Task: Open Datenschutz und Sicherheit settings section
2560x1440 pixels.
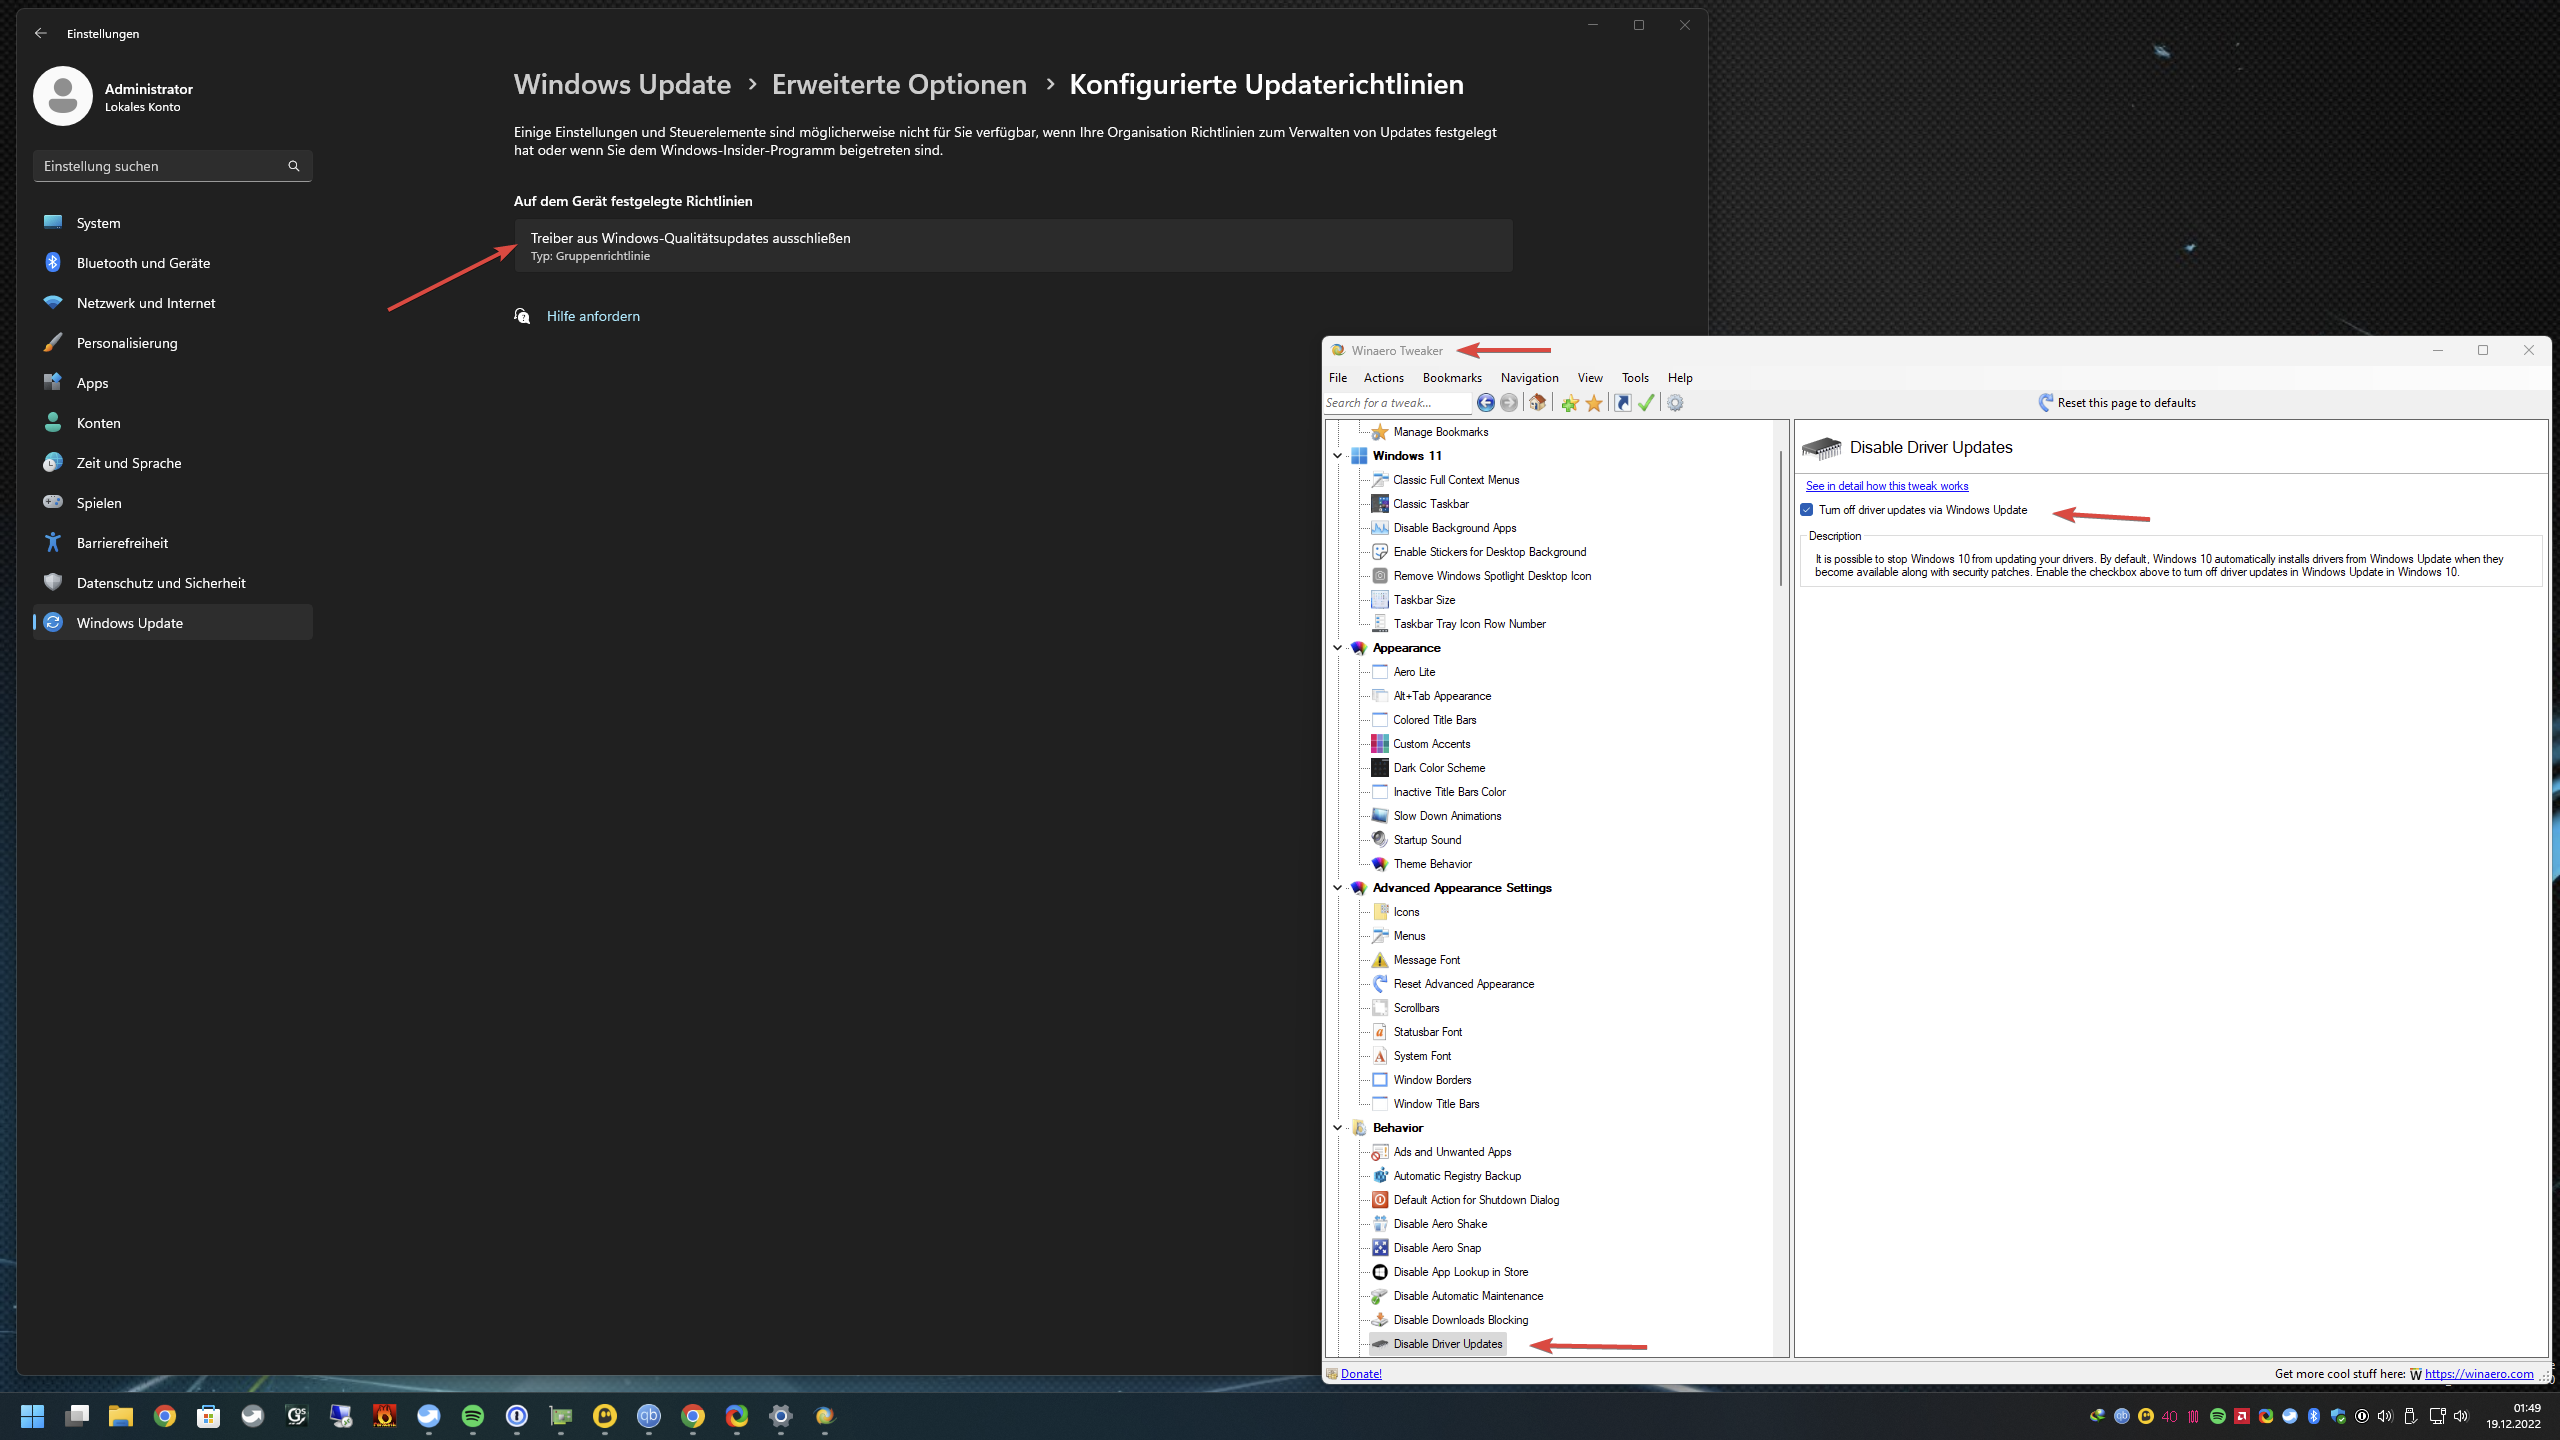Action: pos(160,583)
